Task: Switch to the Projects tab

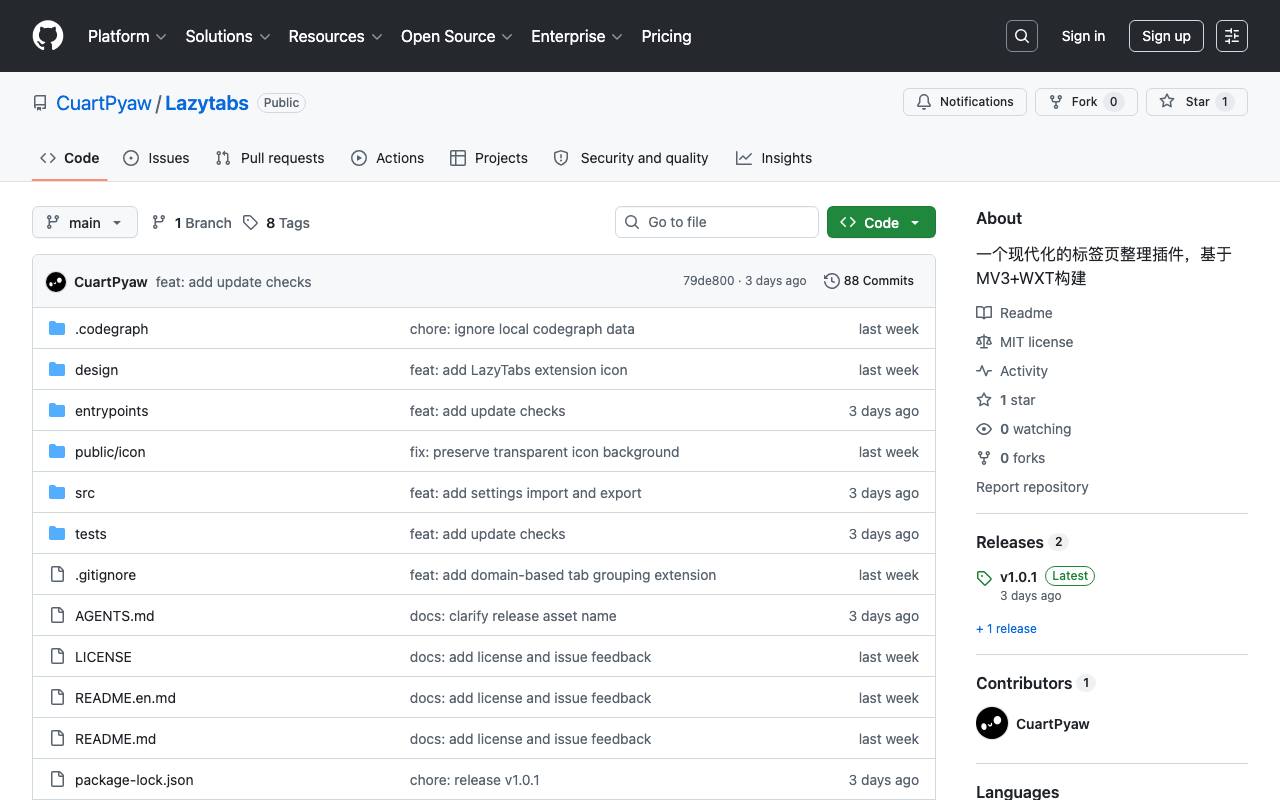Action: click(489, 158)
